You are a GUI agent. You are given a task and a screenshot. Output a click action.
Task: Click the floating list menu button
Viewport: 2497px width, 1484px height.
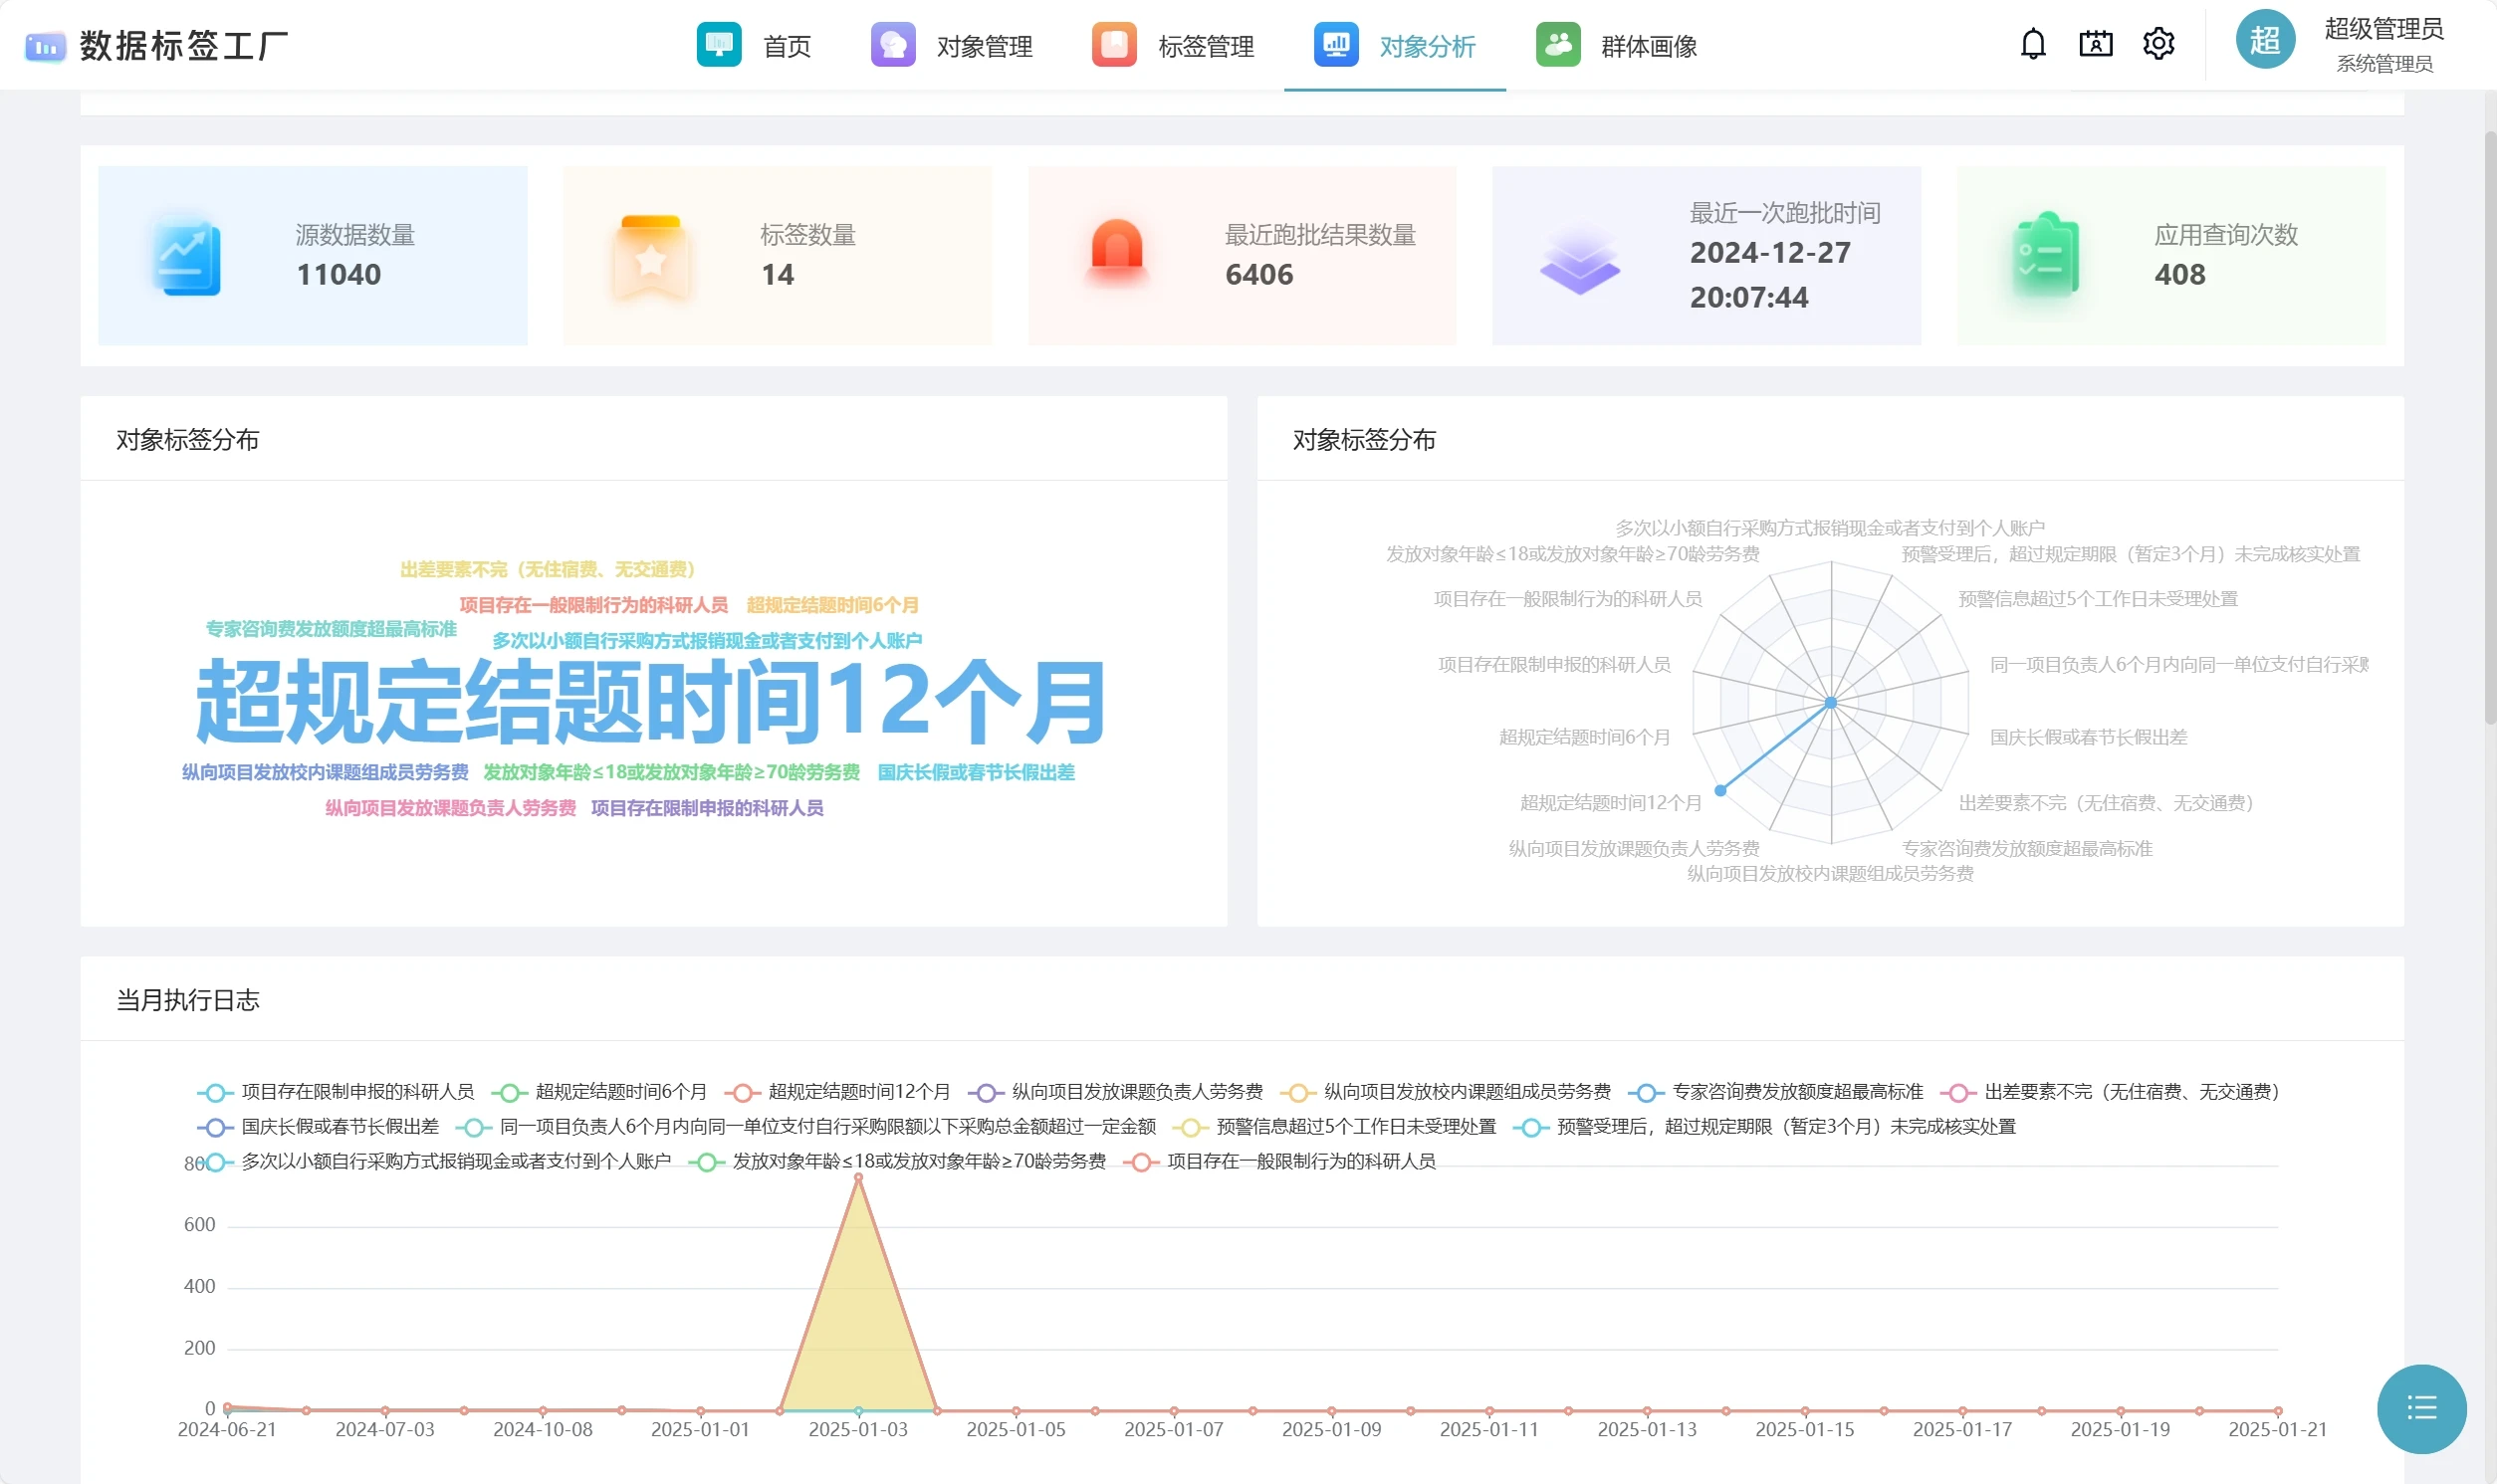point(2421,1408)
